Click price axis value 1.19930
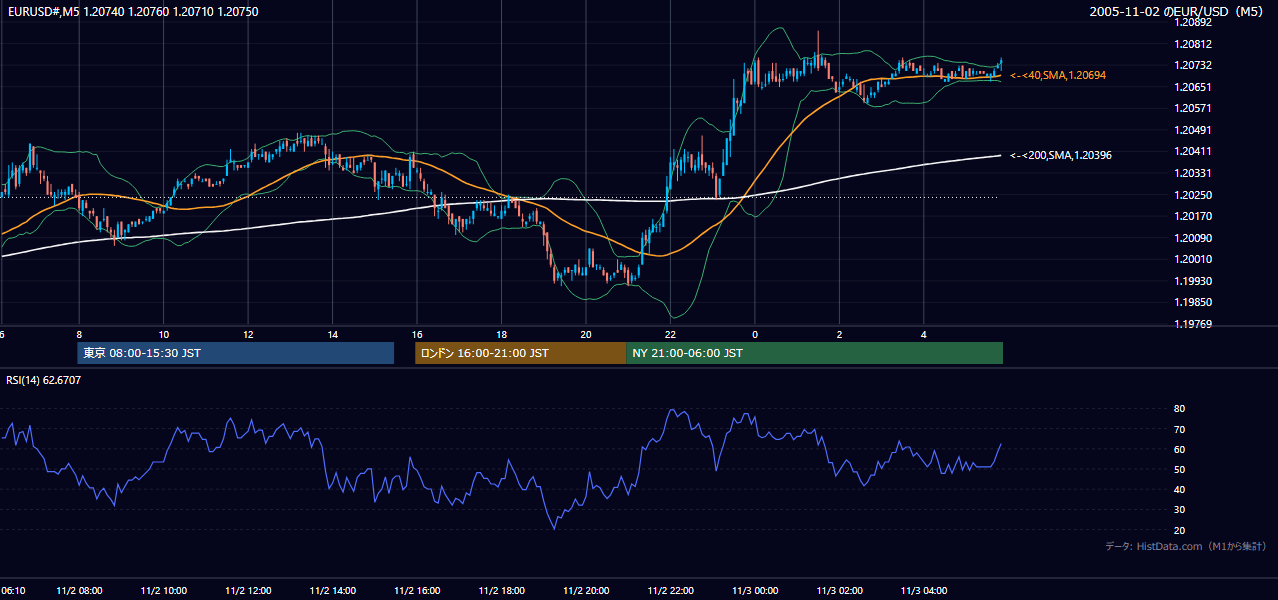Image resolution: width=1278 pixels, height=600 pixels. pos(1192,281)
